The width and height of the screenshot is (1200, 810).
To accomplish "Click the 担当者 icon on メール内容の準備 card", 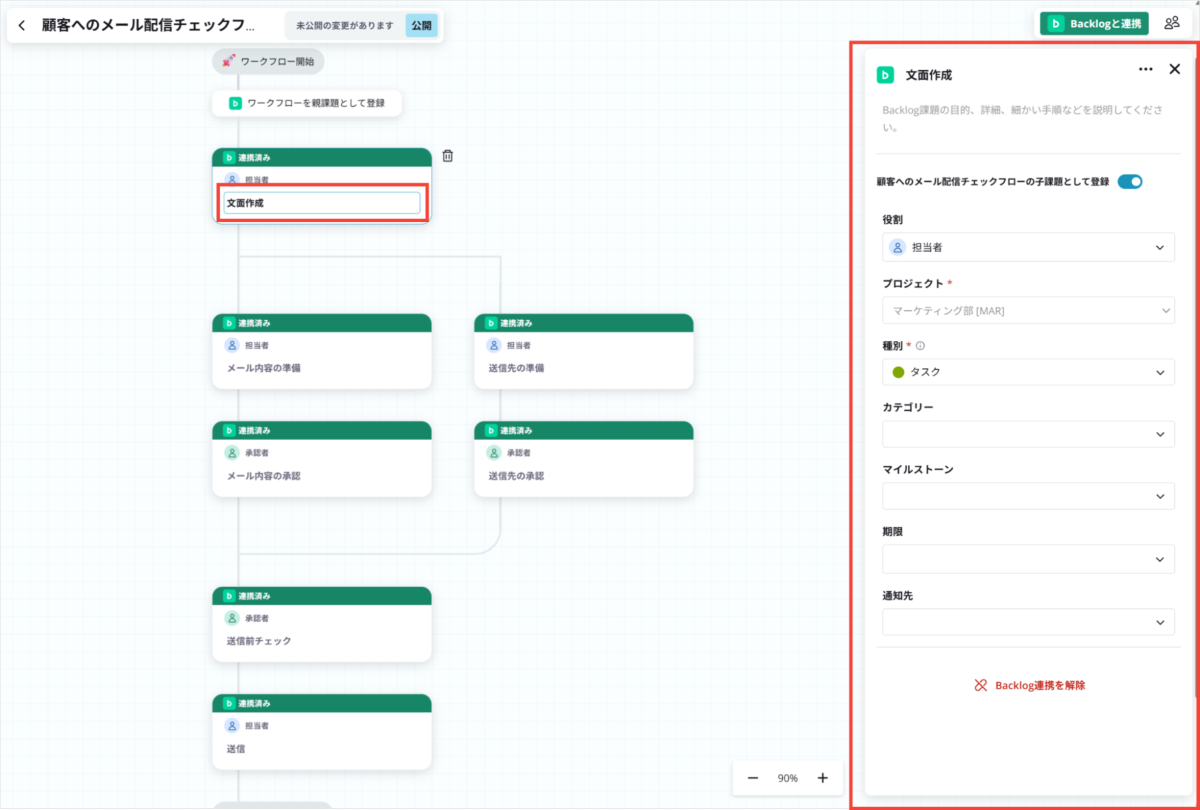I will (x=232, y=345).
